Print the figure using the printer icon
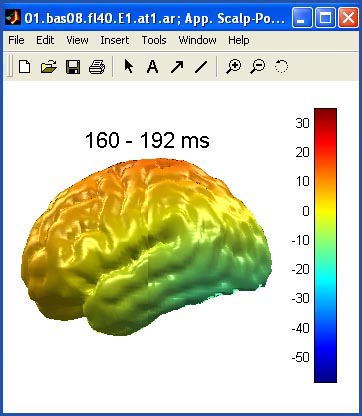The height and width of the screenshot is (416, 362). click(x=97, y=67)
